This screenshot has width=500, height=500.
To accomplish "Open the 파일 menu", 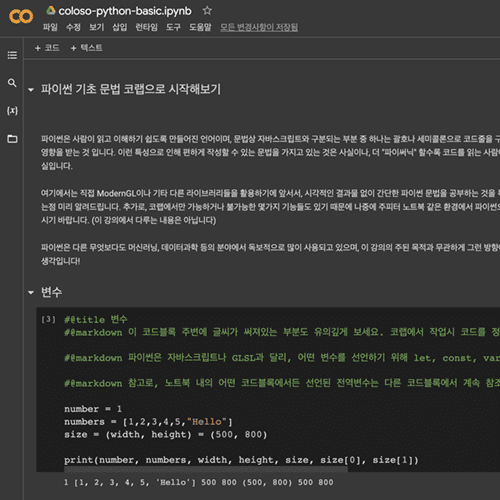I will tap(50, 27).
